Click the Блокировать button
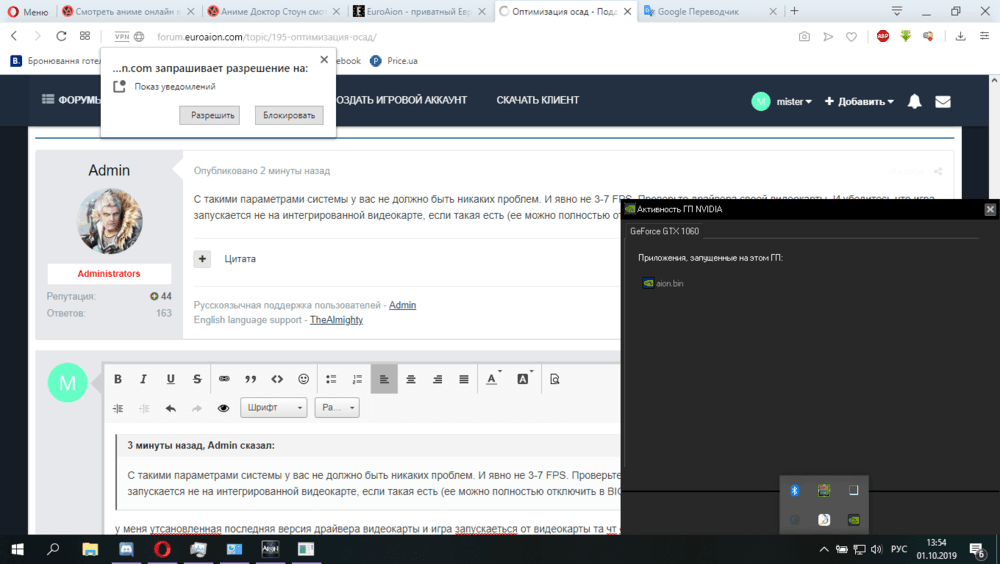The height and width of the screenshot is (564, 1000). click(289, 115)
